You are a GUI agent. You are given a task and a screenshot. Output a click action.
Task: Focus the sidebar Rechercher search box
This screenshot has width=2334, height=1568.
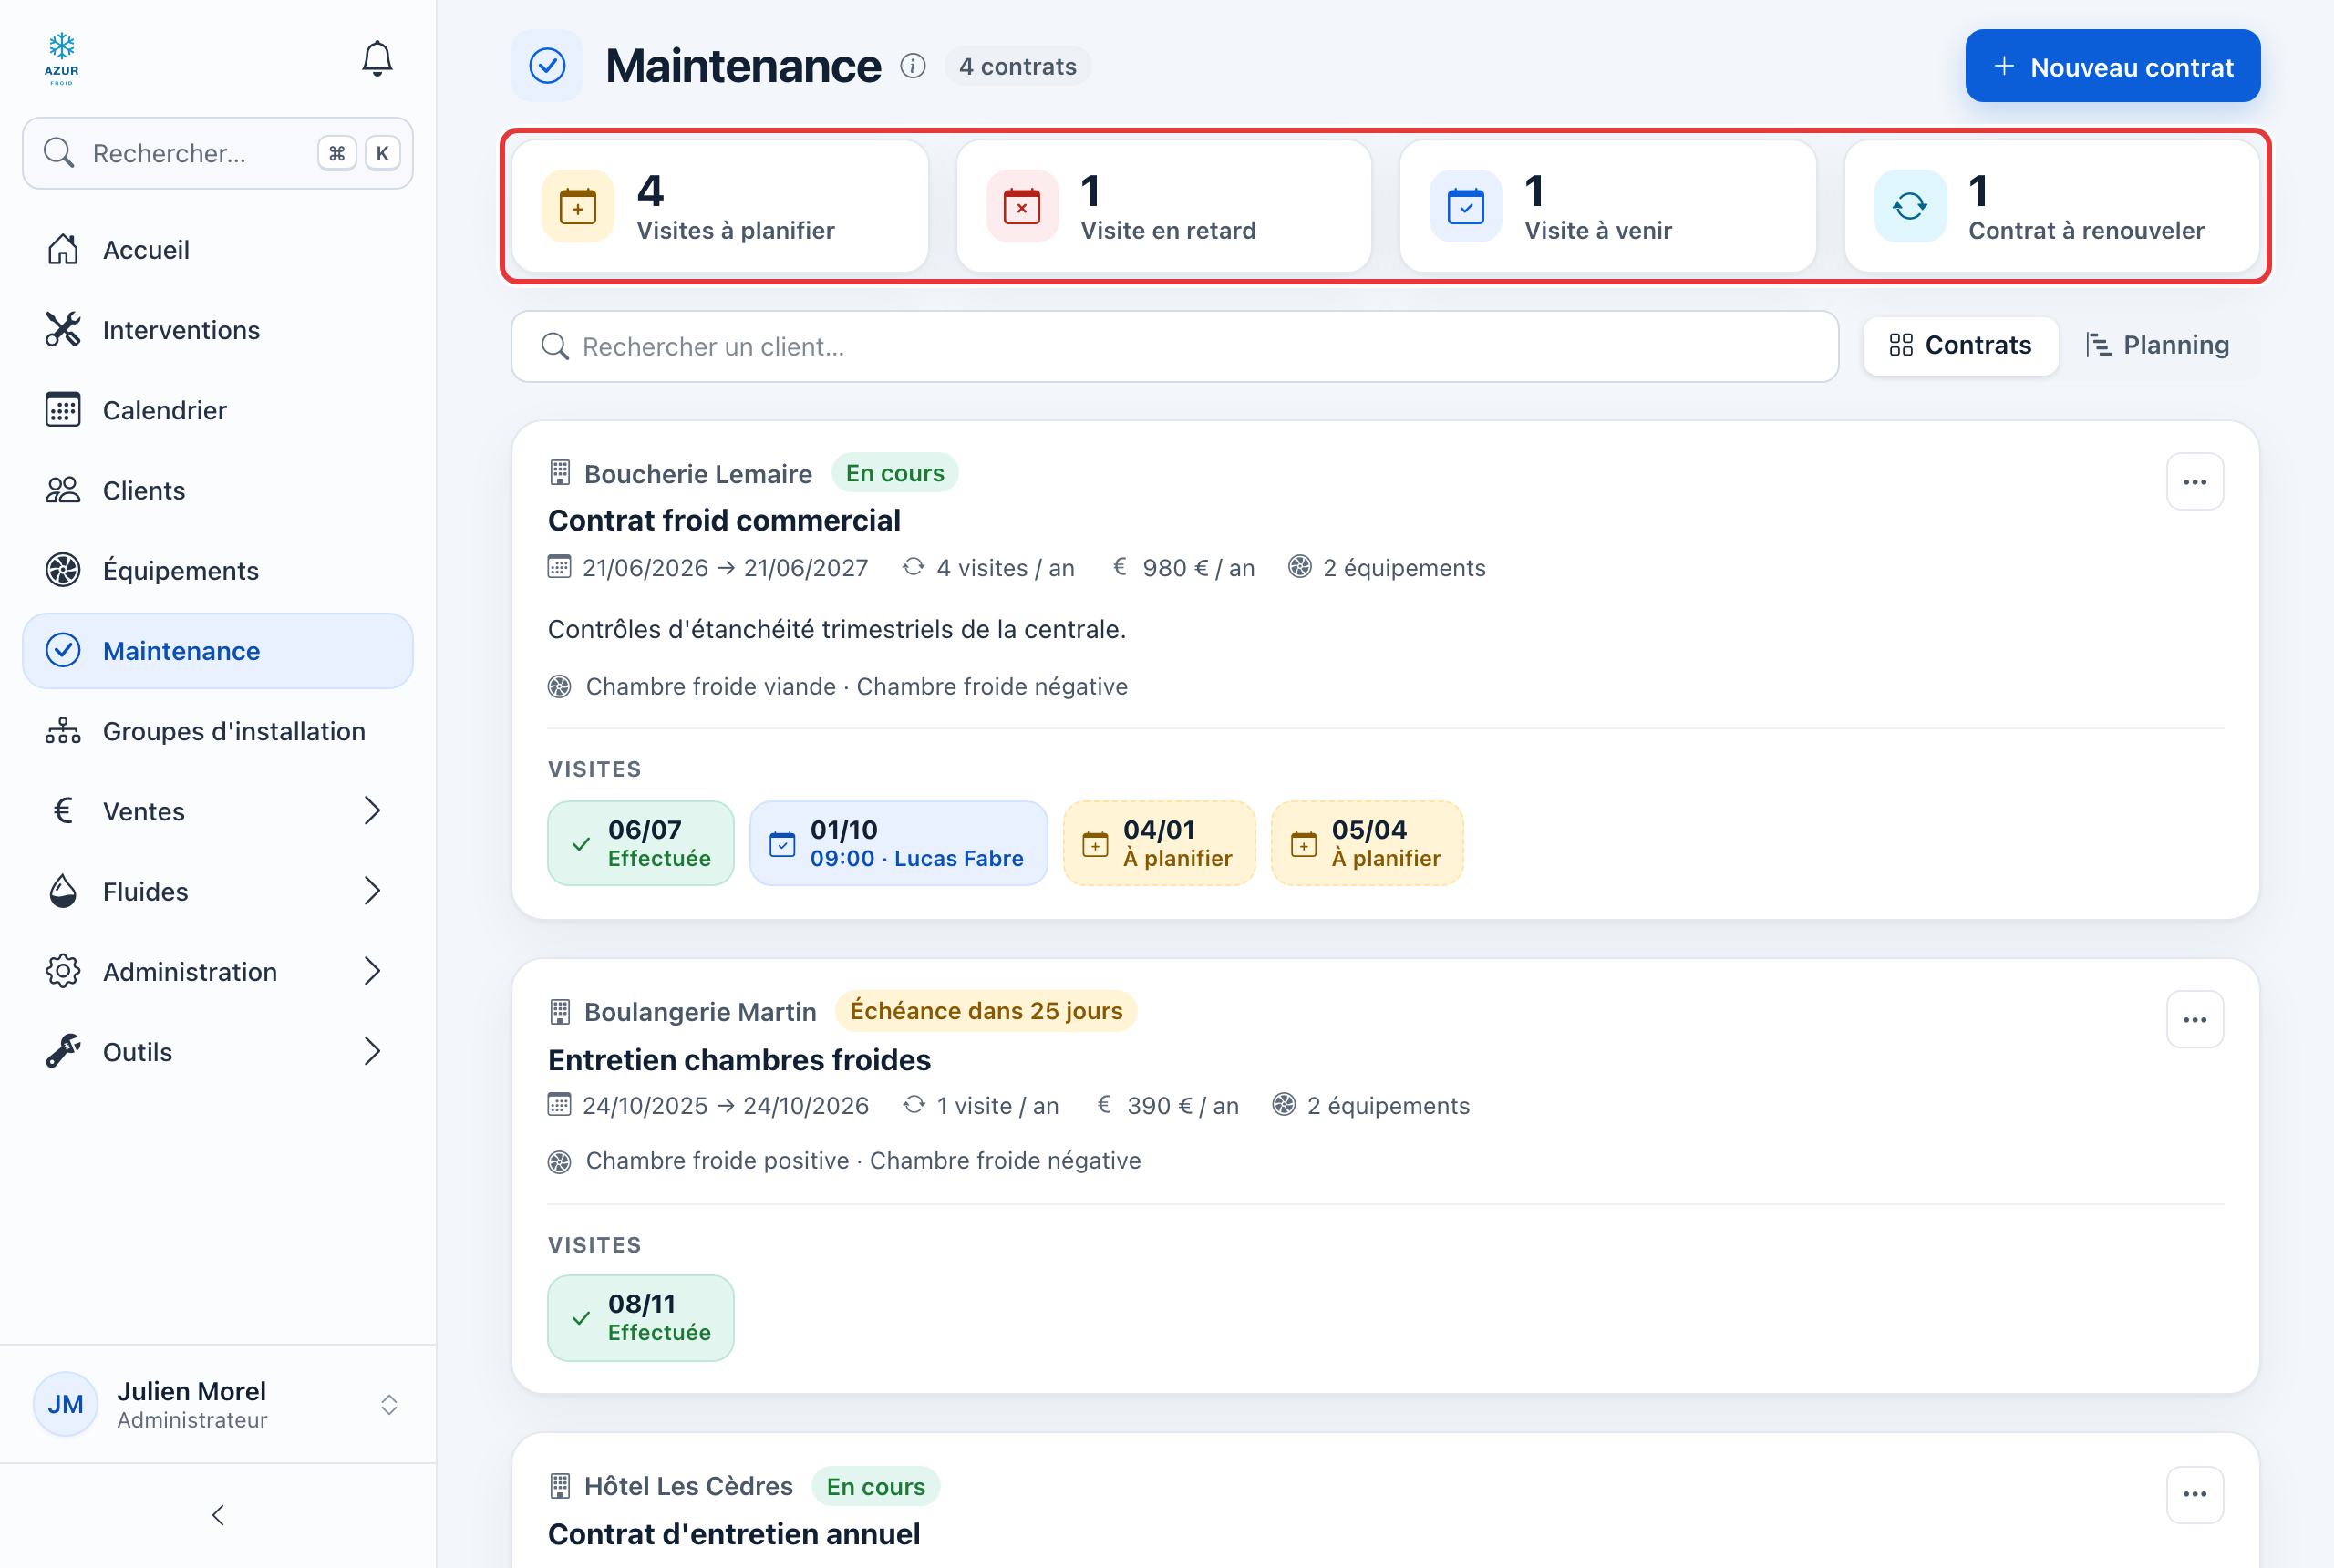point(218,153)
